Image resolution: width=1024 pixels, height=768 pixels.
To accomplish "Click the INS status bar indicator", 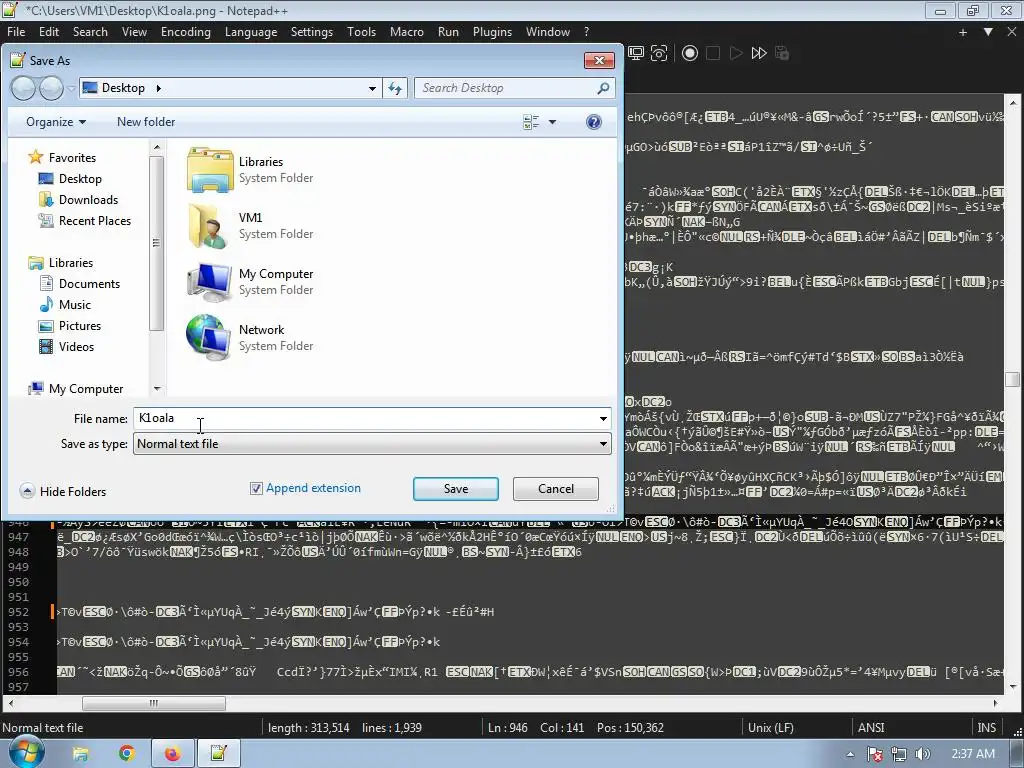I will point(987,728).
